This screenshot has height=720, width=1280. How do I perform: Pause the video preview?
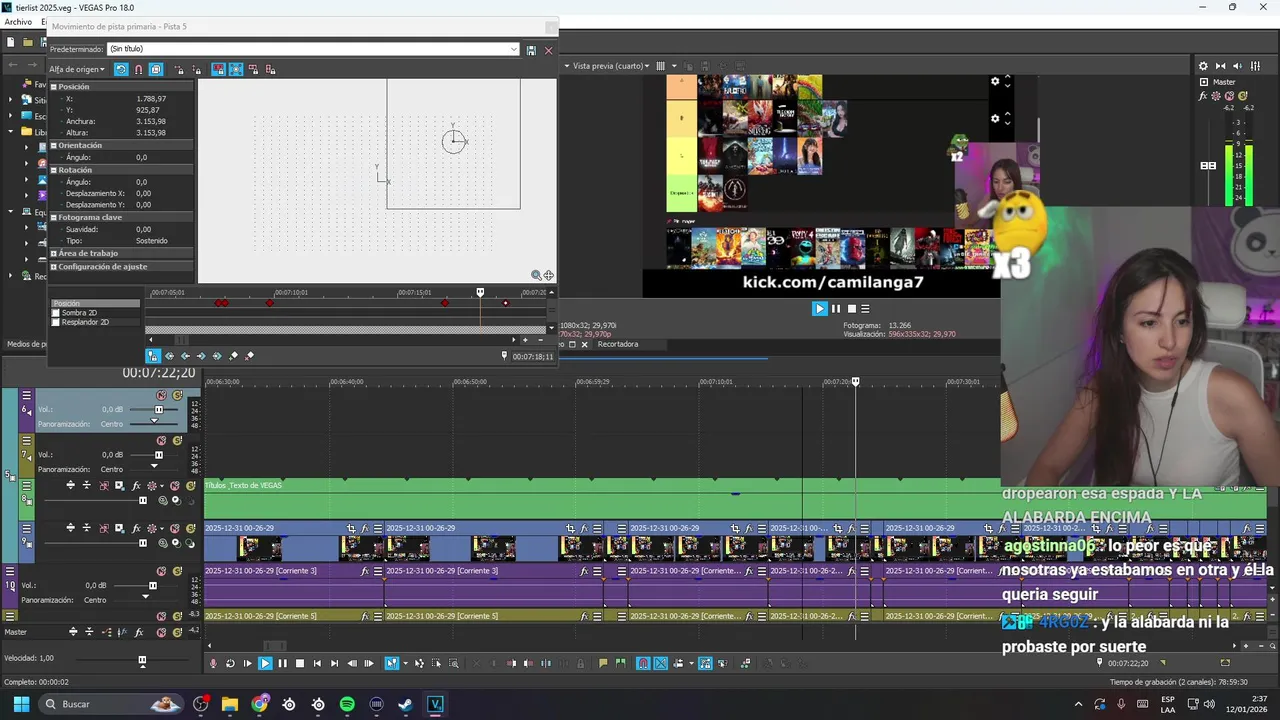click(836, 309)
